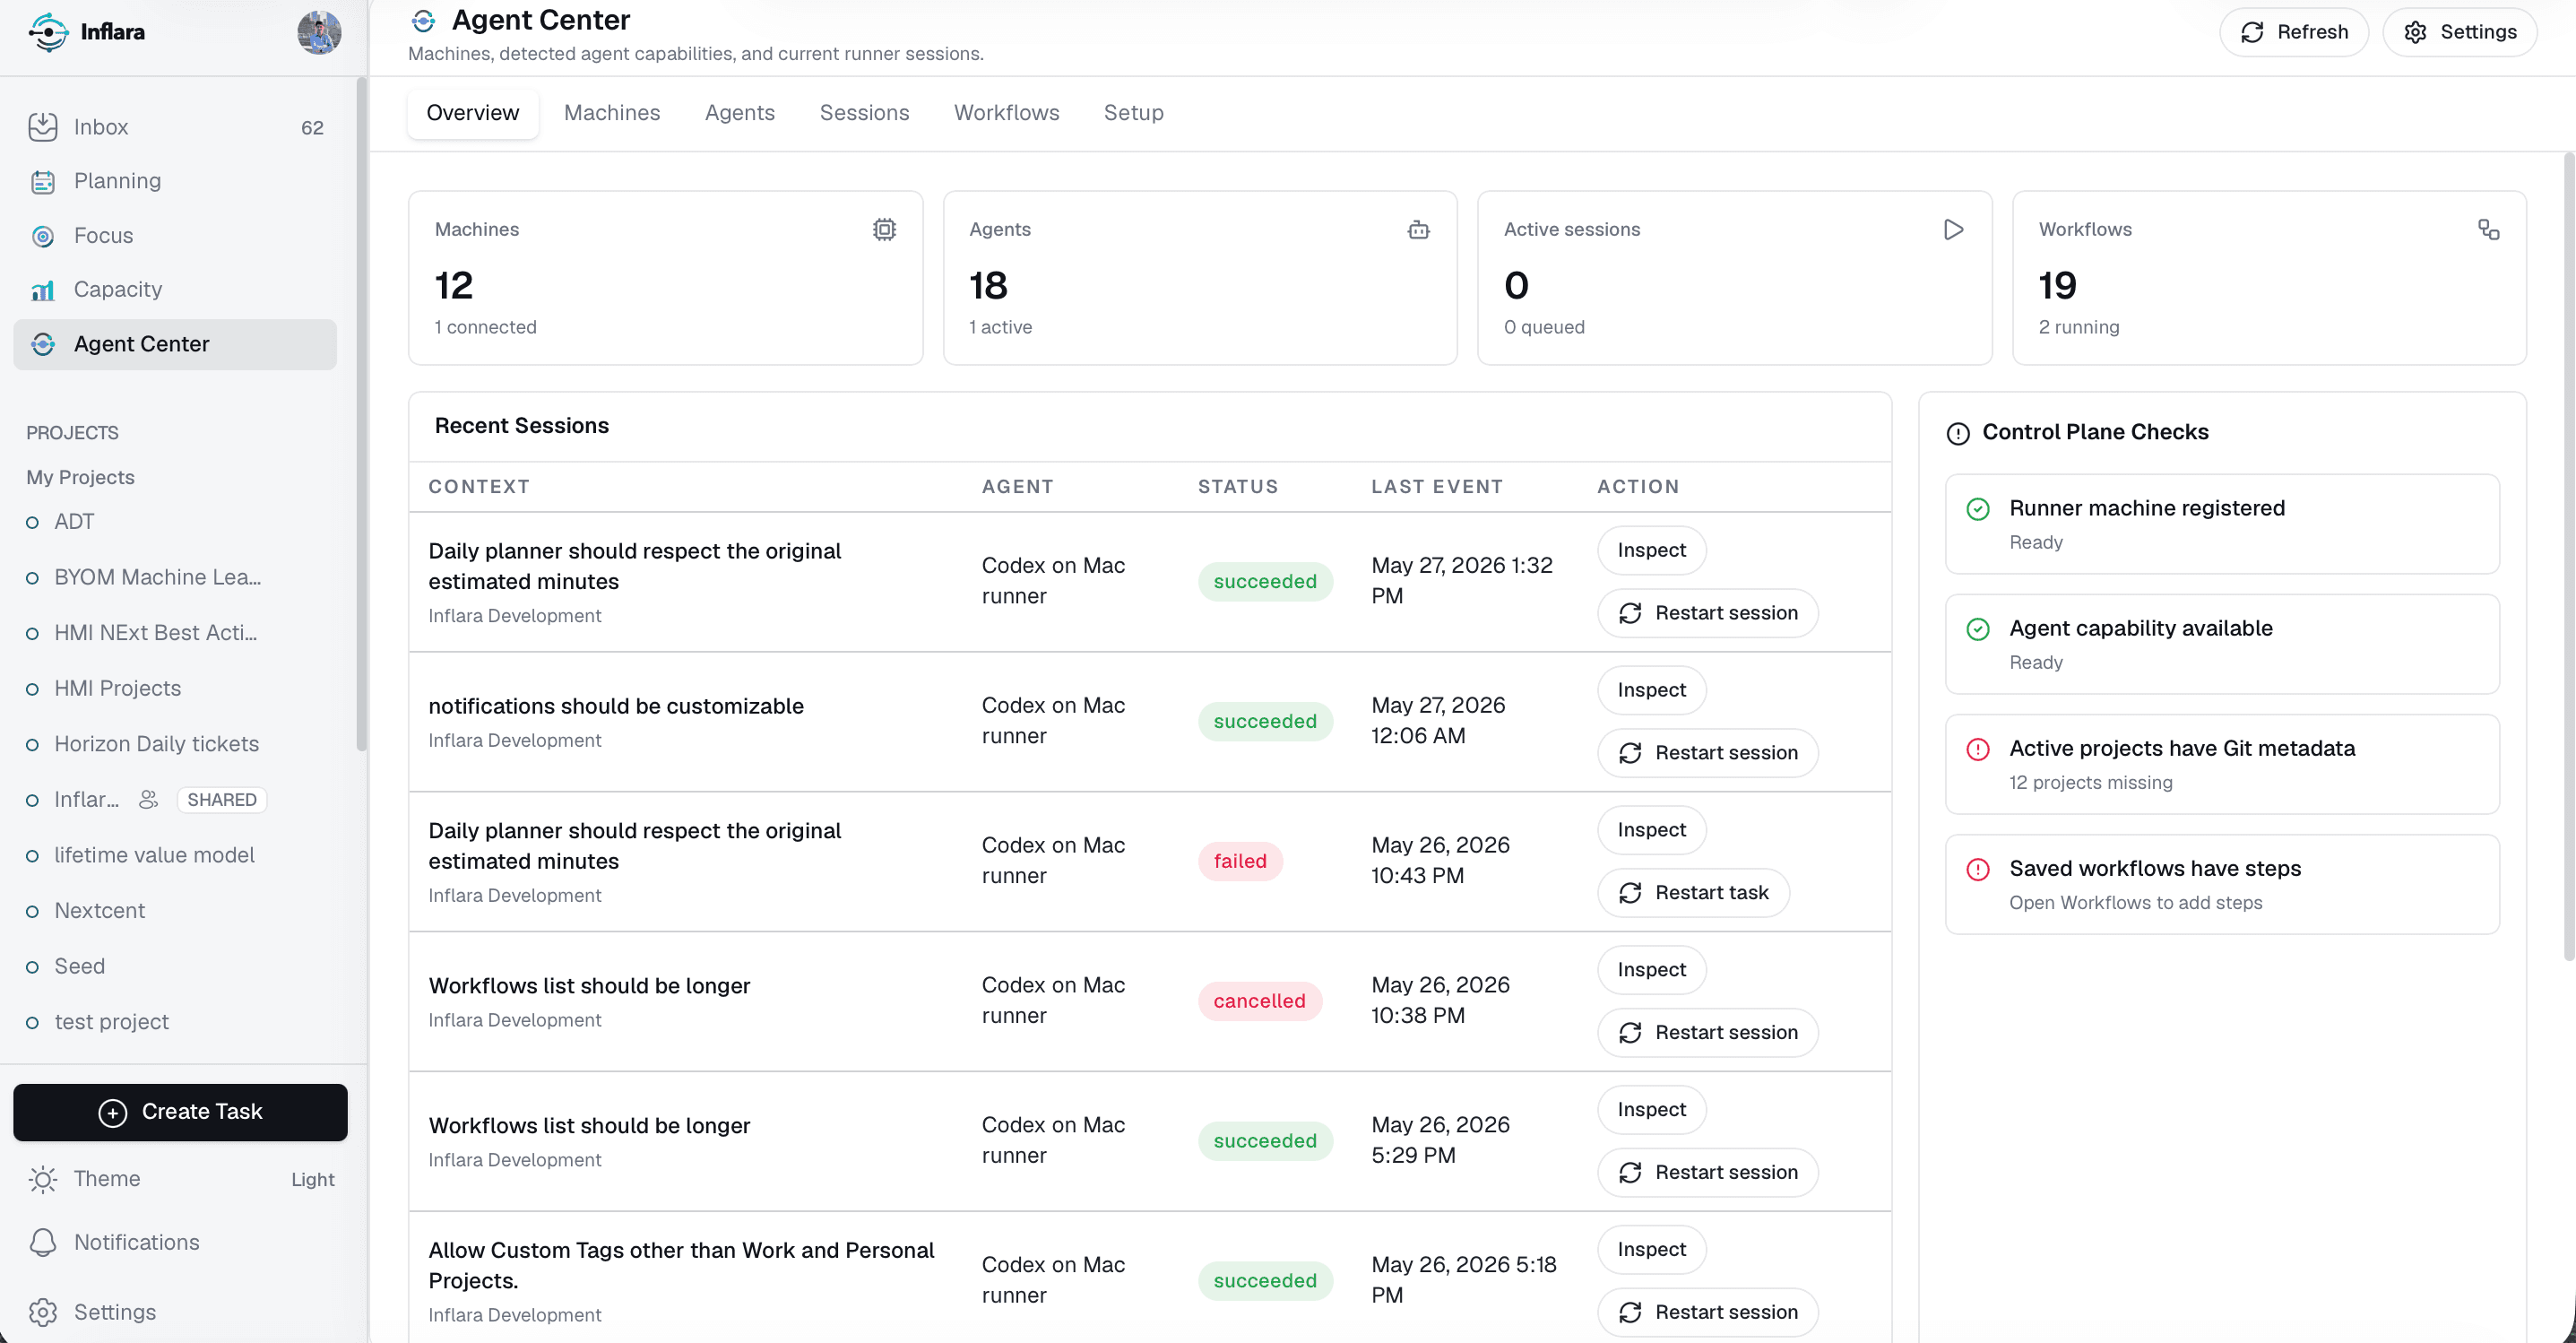The image size is (2576, 1343).
Task: Click the Control Plane Checks info icon
Action: [1958, 433]
